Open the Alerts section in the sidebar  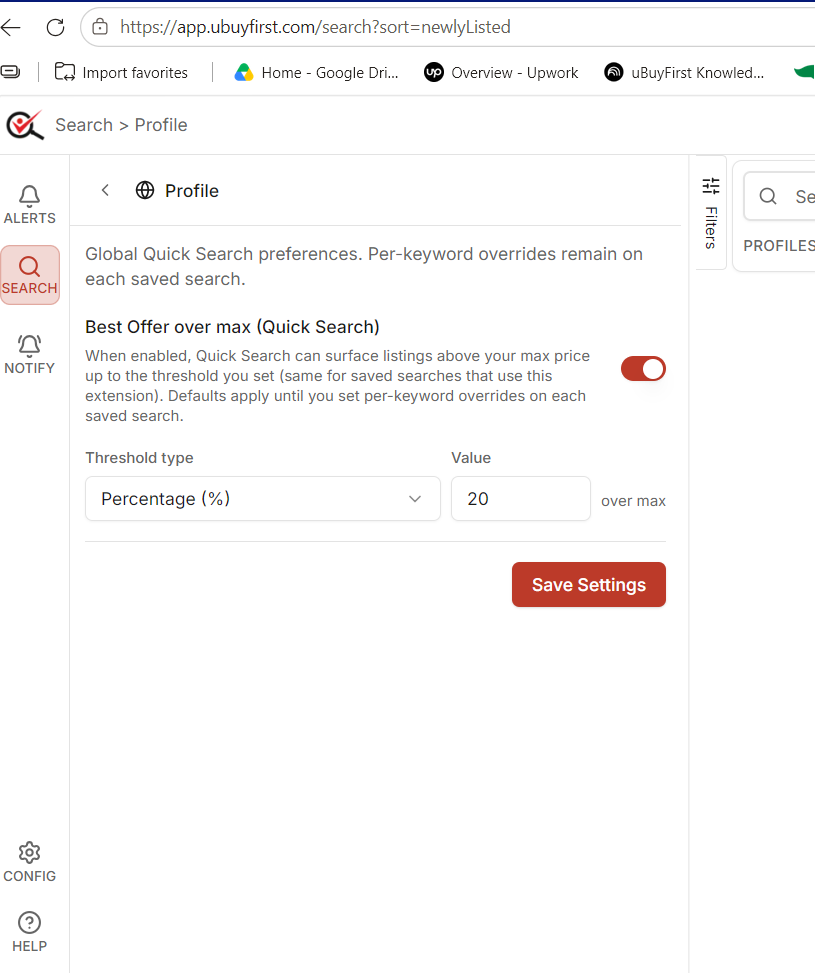pos(30,205)
